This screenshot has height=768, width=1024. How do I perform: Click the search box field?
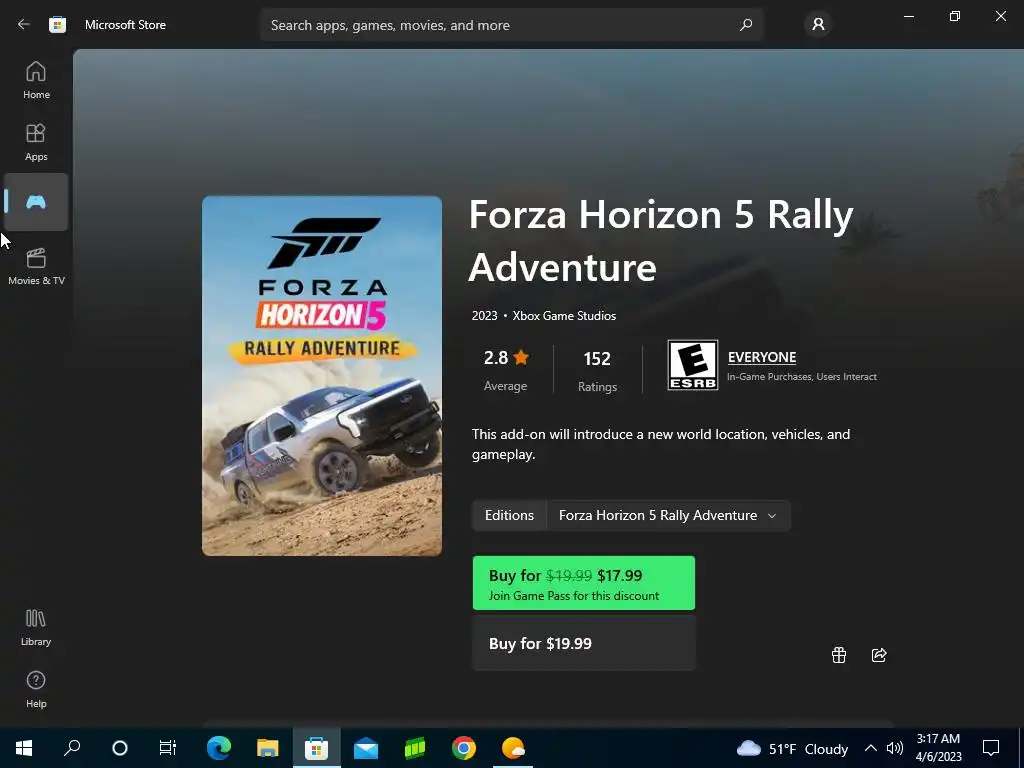tap(512, 25)
